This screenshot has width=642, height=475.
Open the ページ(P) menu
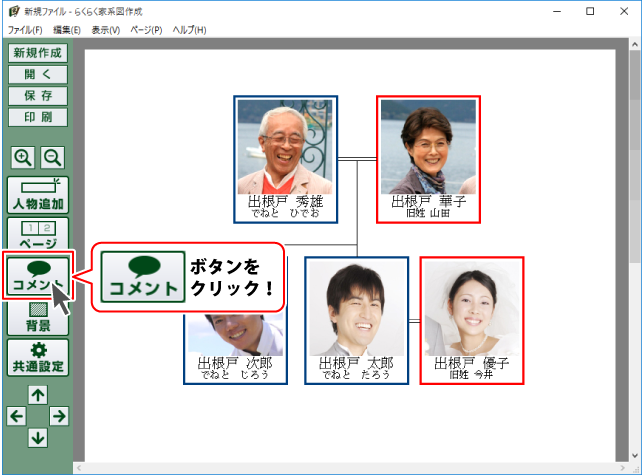(x=146, y=30)
